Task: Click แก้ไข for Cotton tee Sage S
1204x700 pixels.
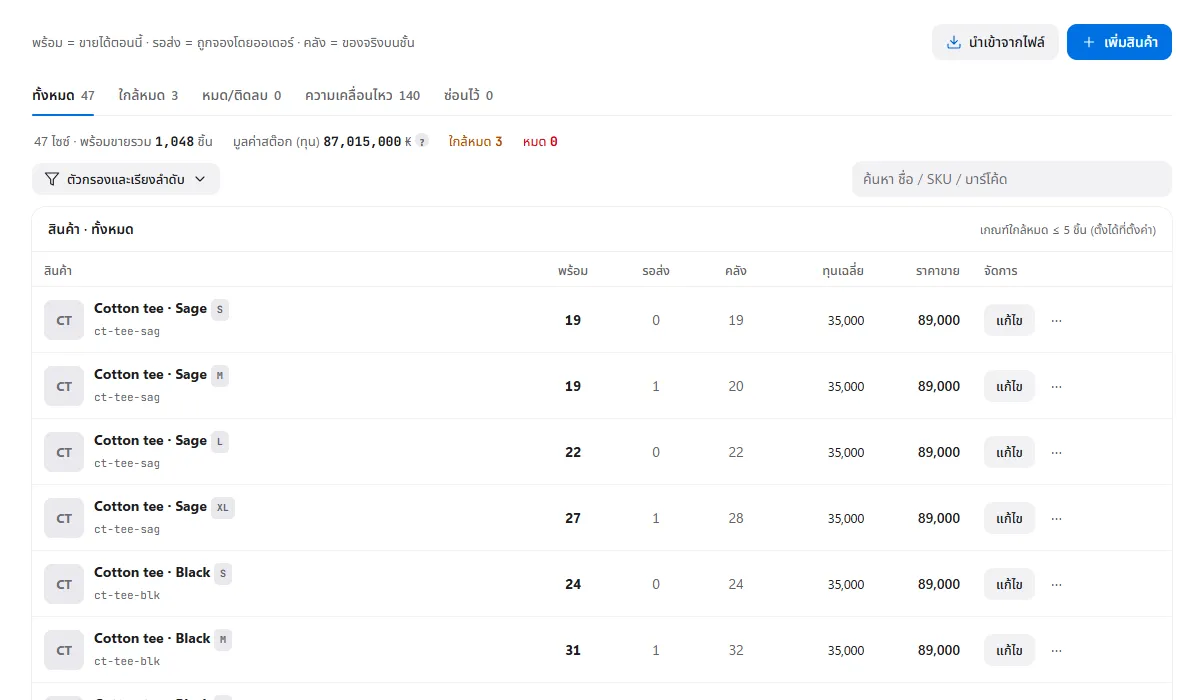Action: coord(1009,321)
